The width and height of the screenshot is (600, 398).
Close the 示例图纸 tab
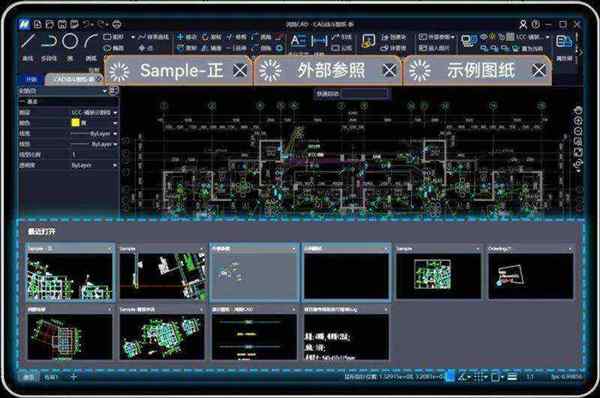539,70
